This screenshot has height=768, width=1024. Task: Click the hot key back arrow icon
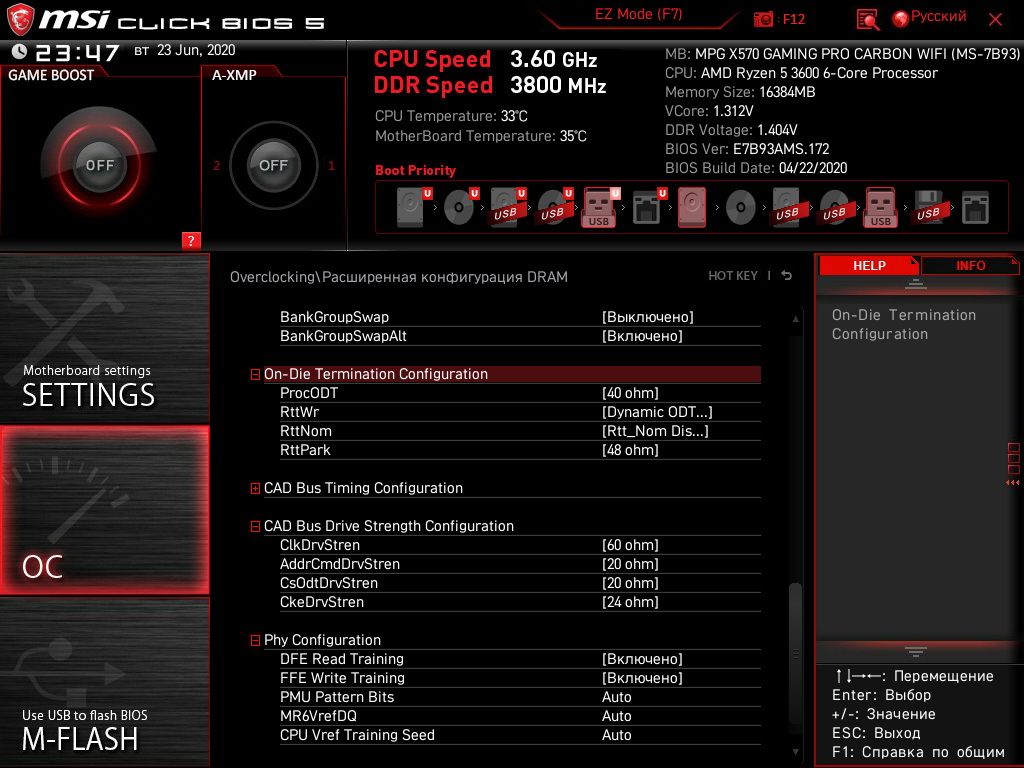point(787,276)
